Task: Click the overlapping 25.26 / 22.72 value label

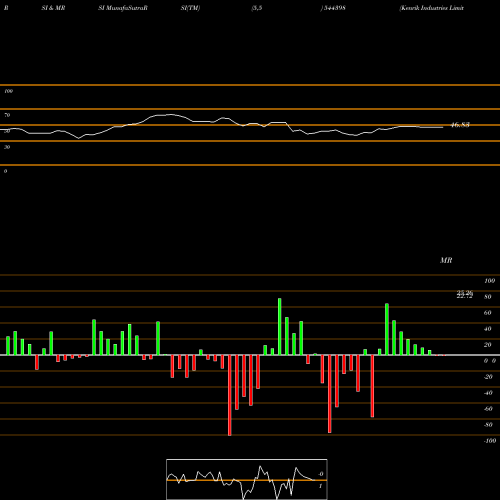Action: [x=465, y=294]
